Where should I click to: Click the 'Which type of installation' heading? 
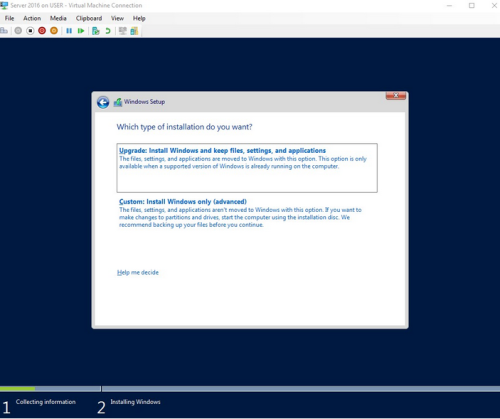(x=184, y=127)
